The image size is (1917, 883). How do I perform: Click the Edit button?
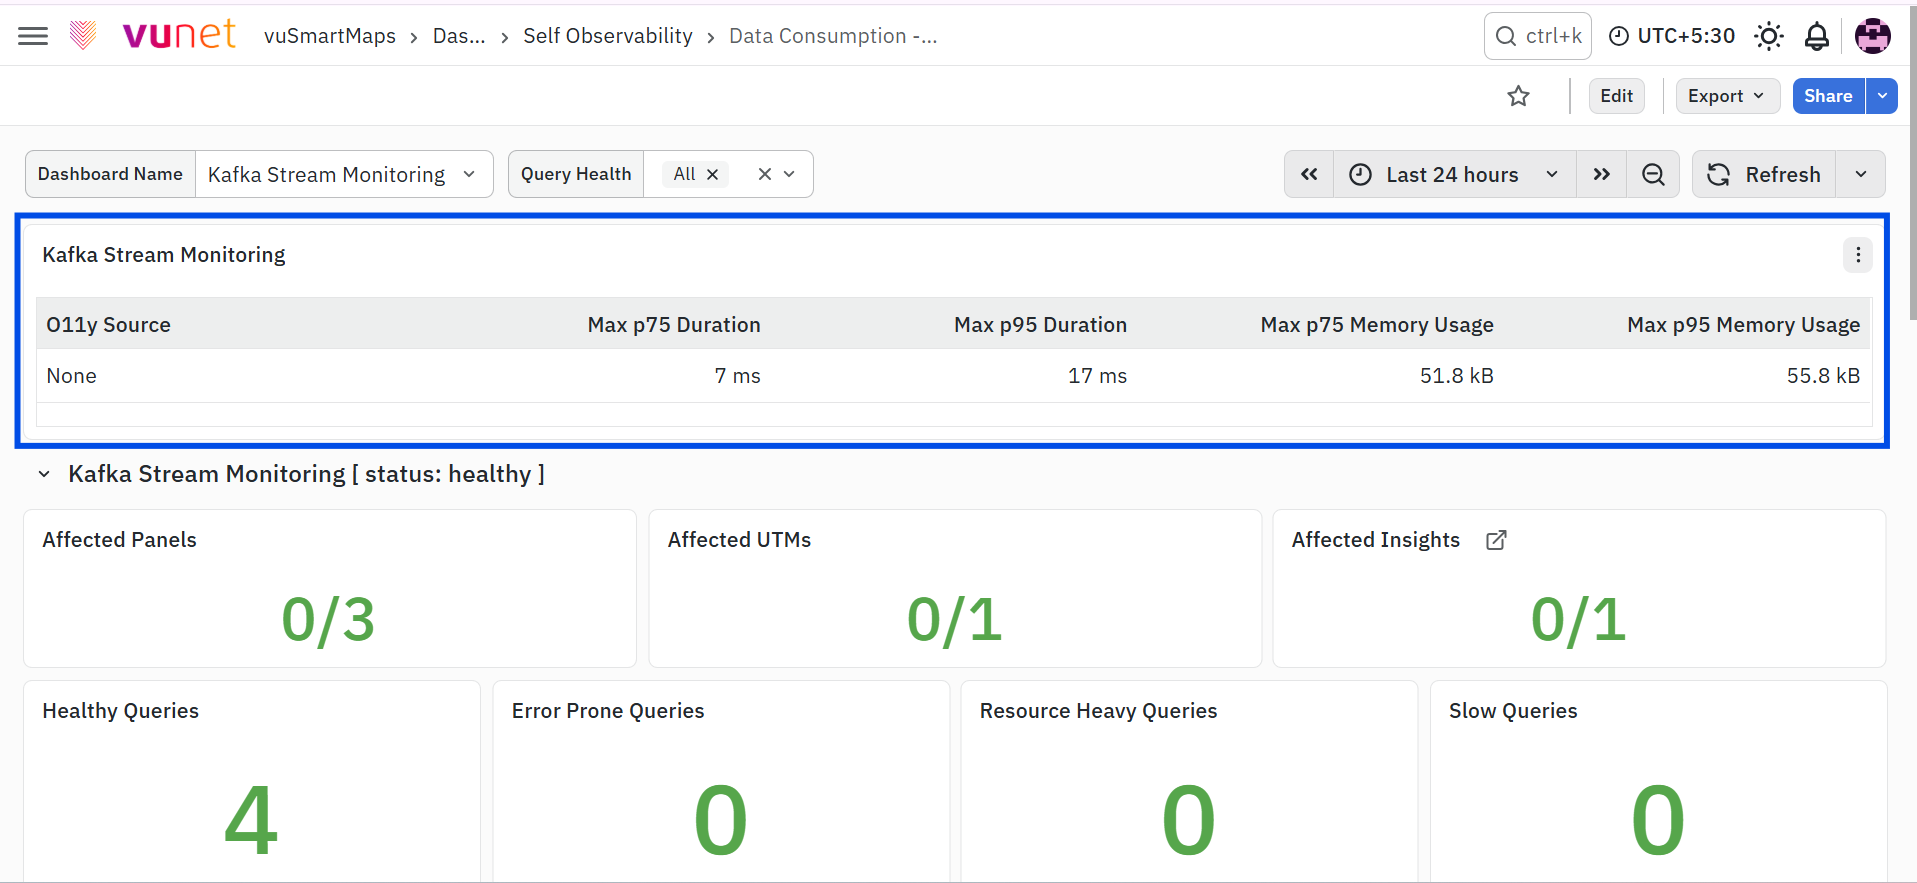tap(1616, 96)
